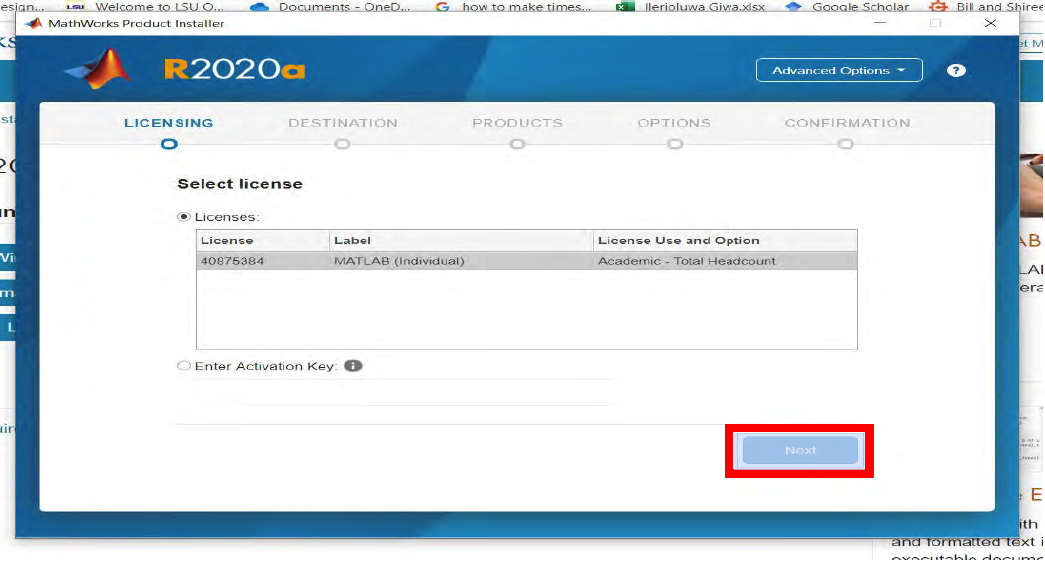
Task: Choose the Enter Activation Key radio option
Action: coord(183,366)
